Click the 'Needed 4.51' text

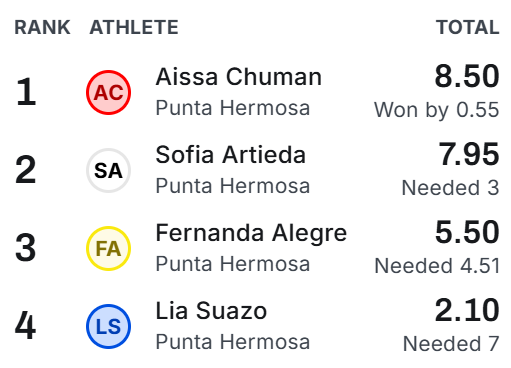pos(437,266)
